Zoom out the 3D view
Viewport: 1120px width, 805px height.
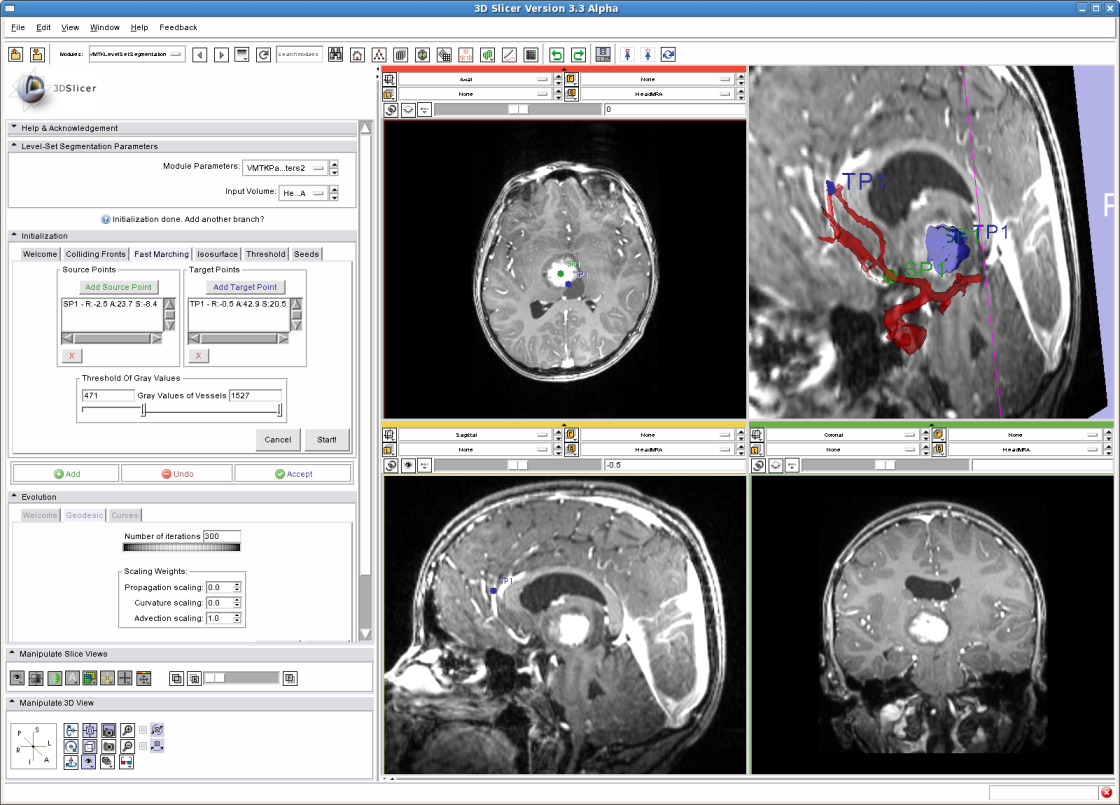pyautogui.click(x=127, y=746)
